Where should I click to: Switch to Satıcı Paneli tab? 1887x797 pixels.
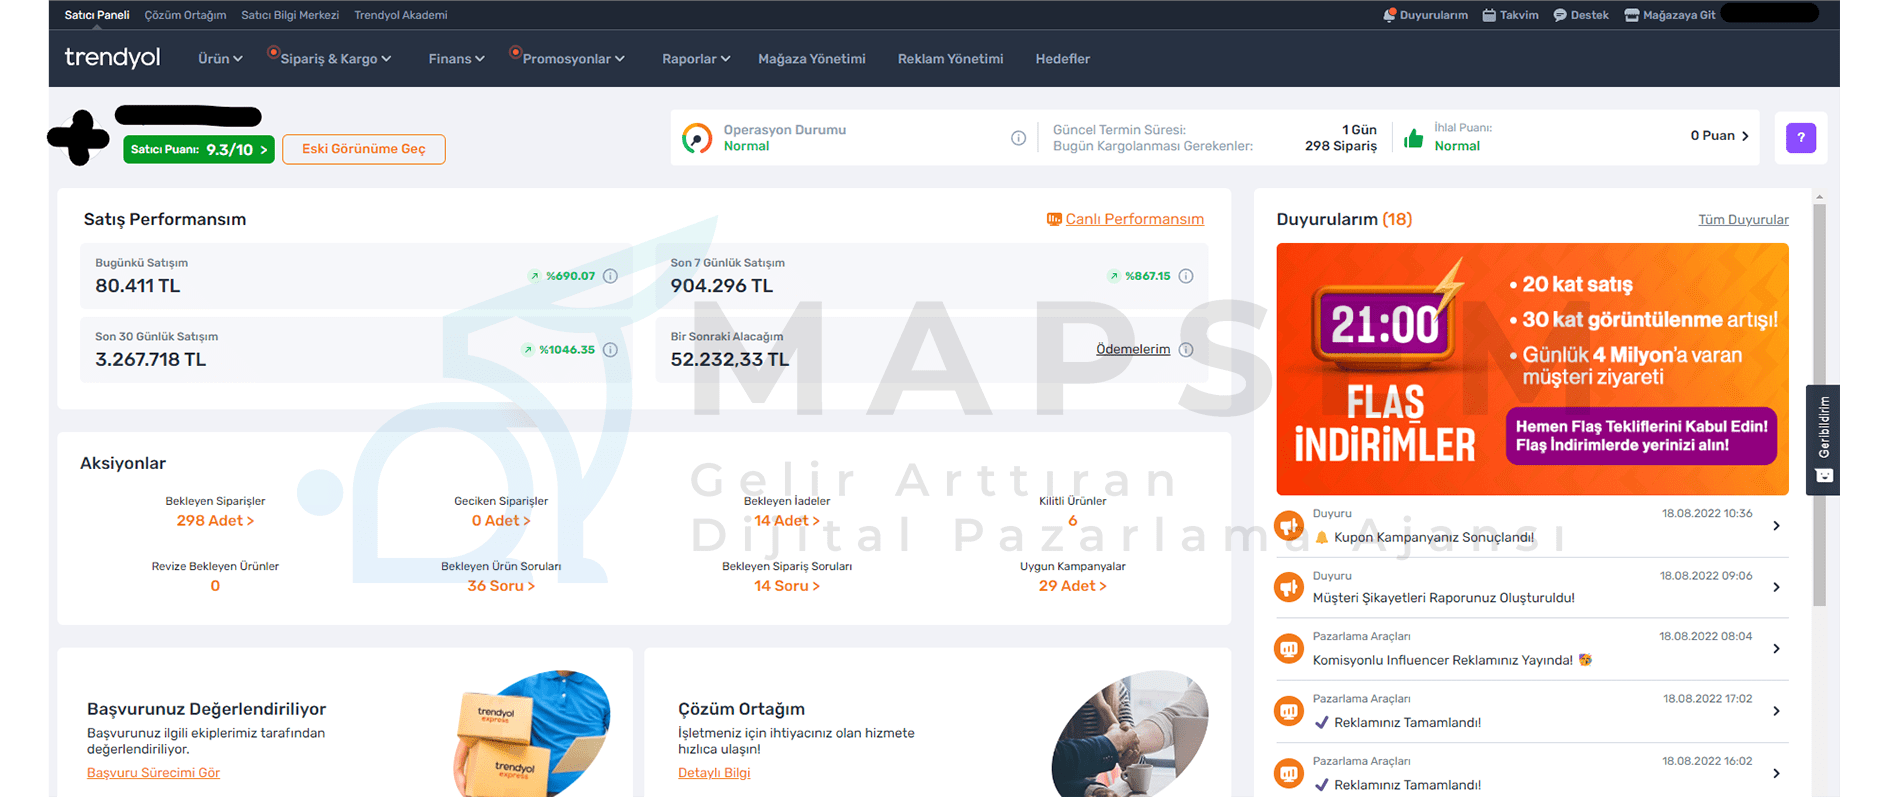(97, 15)
